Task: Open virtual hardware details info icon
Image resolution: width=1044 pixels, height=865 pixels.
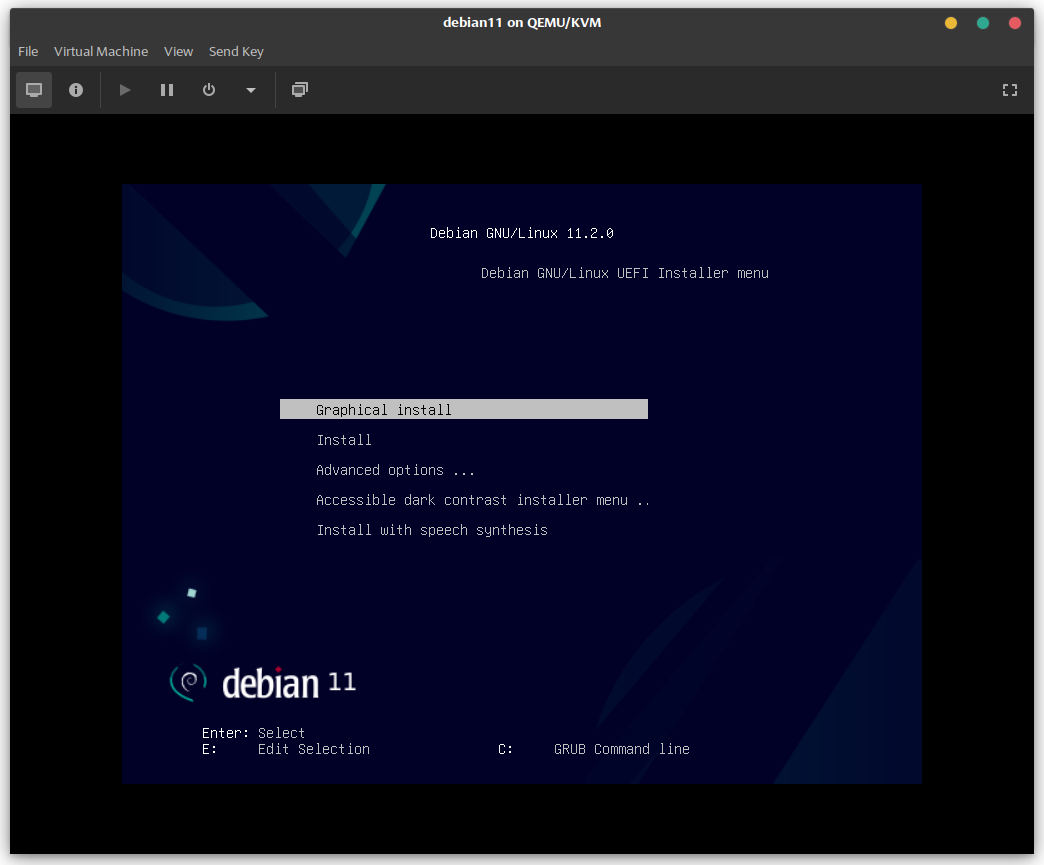Action: click(x=76, y=90)
